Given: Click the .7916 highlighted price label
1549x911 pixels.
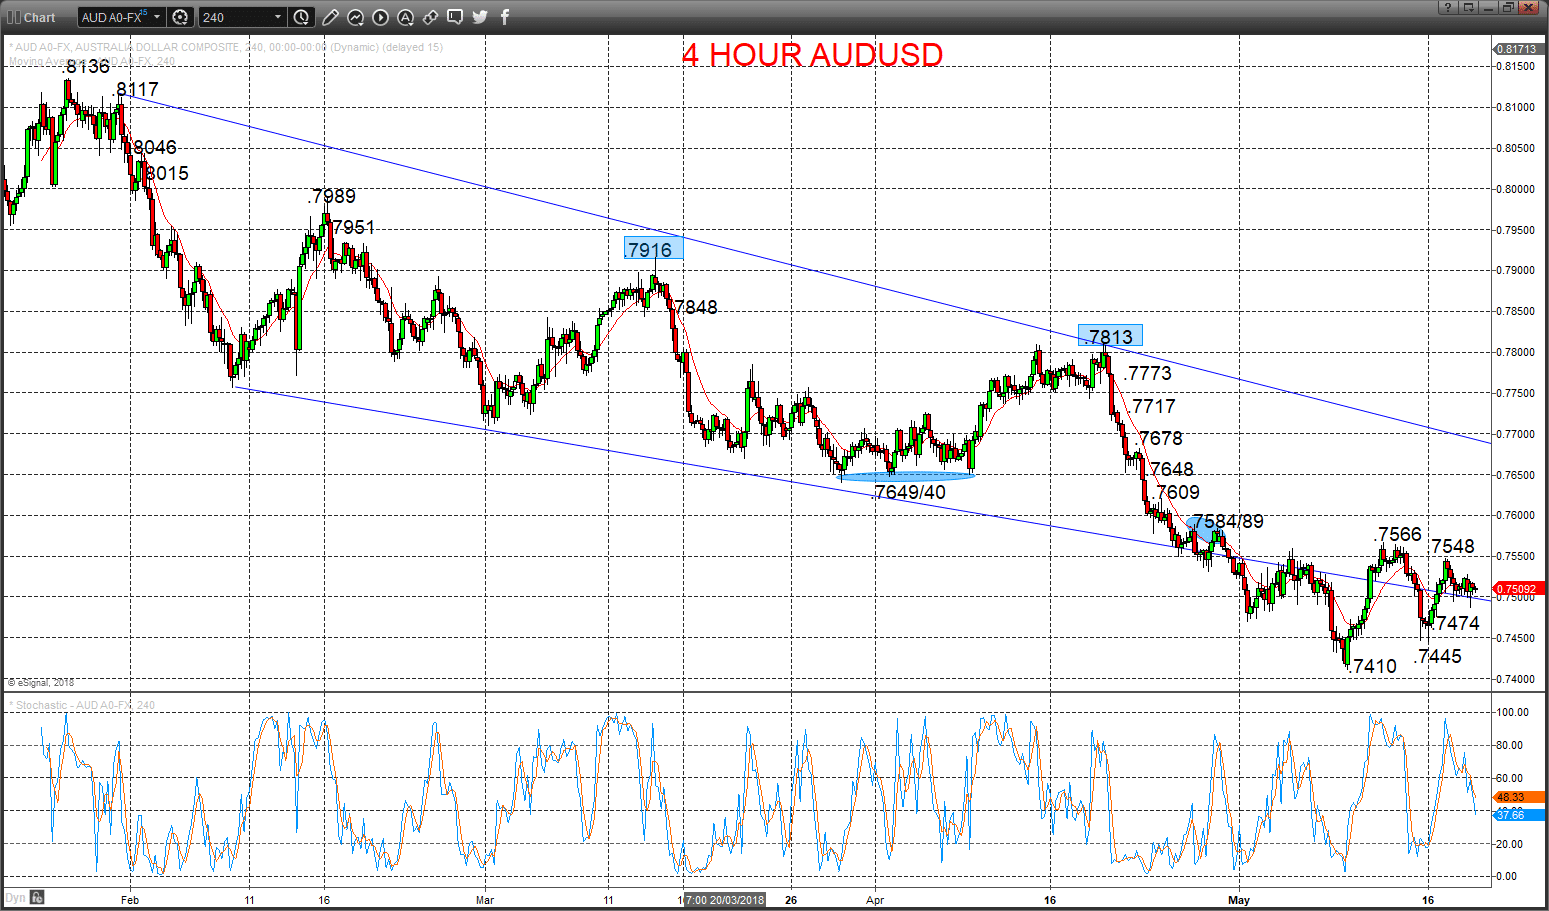Looking at the screenshot, I should pos(653,248).
